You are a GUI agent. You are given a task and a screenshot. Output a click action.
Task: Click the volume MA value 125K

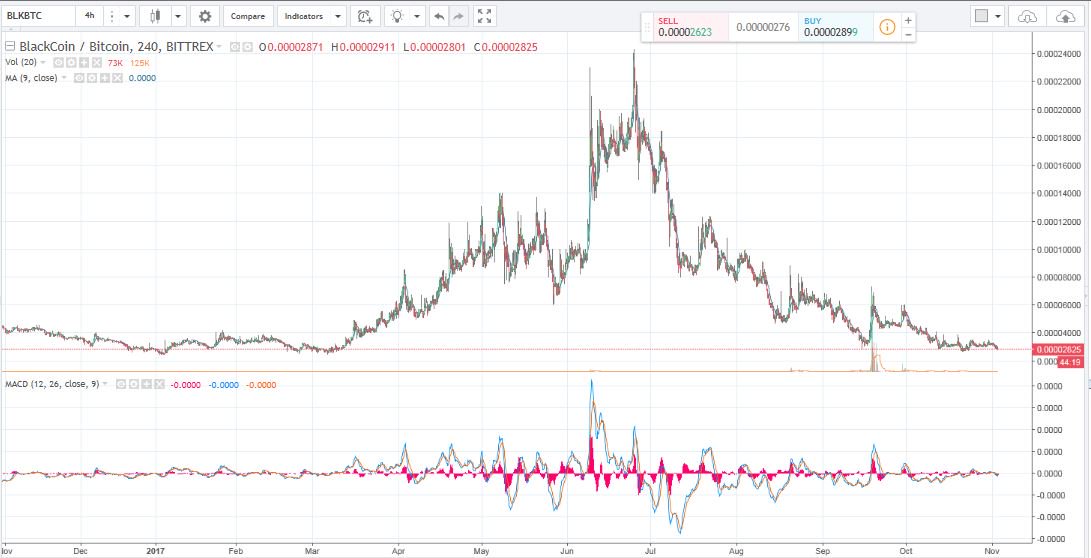(x=139, y=63)
